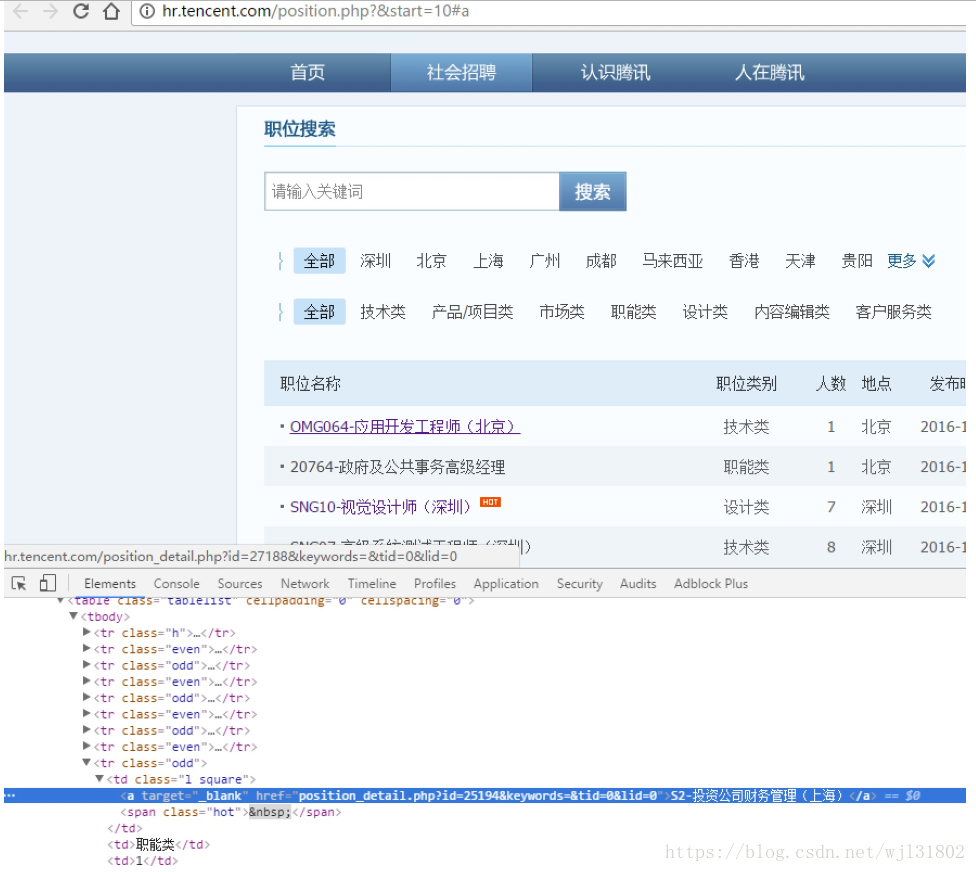Image resolution: width=976 pixels, height=872 pixels.
Task: Switch to DevTools Sources tab
Action: 240,584
